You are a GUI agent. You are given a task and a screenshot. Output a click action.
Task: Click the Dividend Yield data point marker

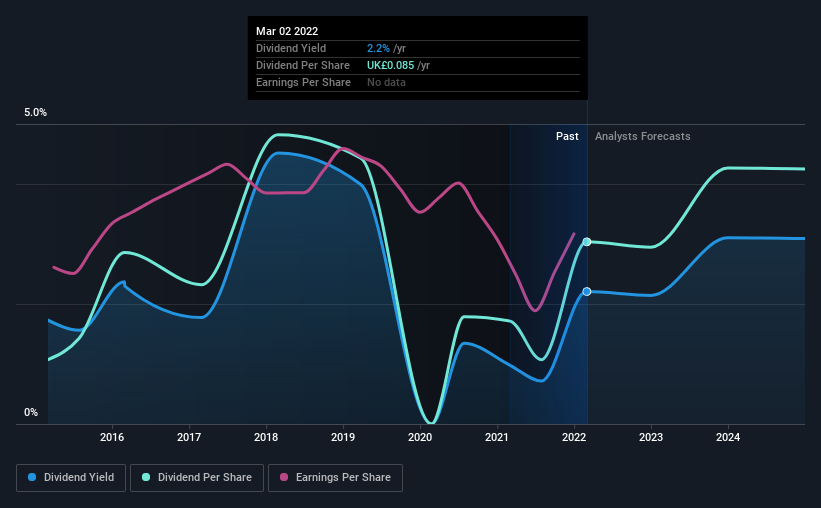(587, 291)
